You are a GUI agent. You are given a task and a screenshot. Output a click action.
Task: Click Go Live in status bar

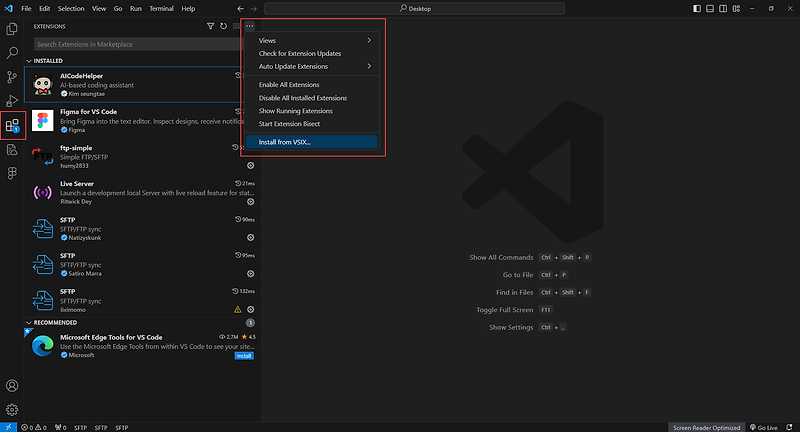[763, 427]
